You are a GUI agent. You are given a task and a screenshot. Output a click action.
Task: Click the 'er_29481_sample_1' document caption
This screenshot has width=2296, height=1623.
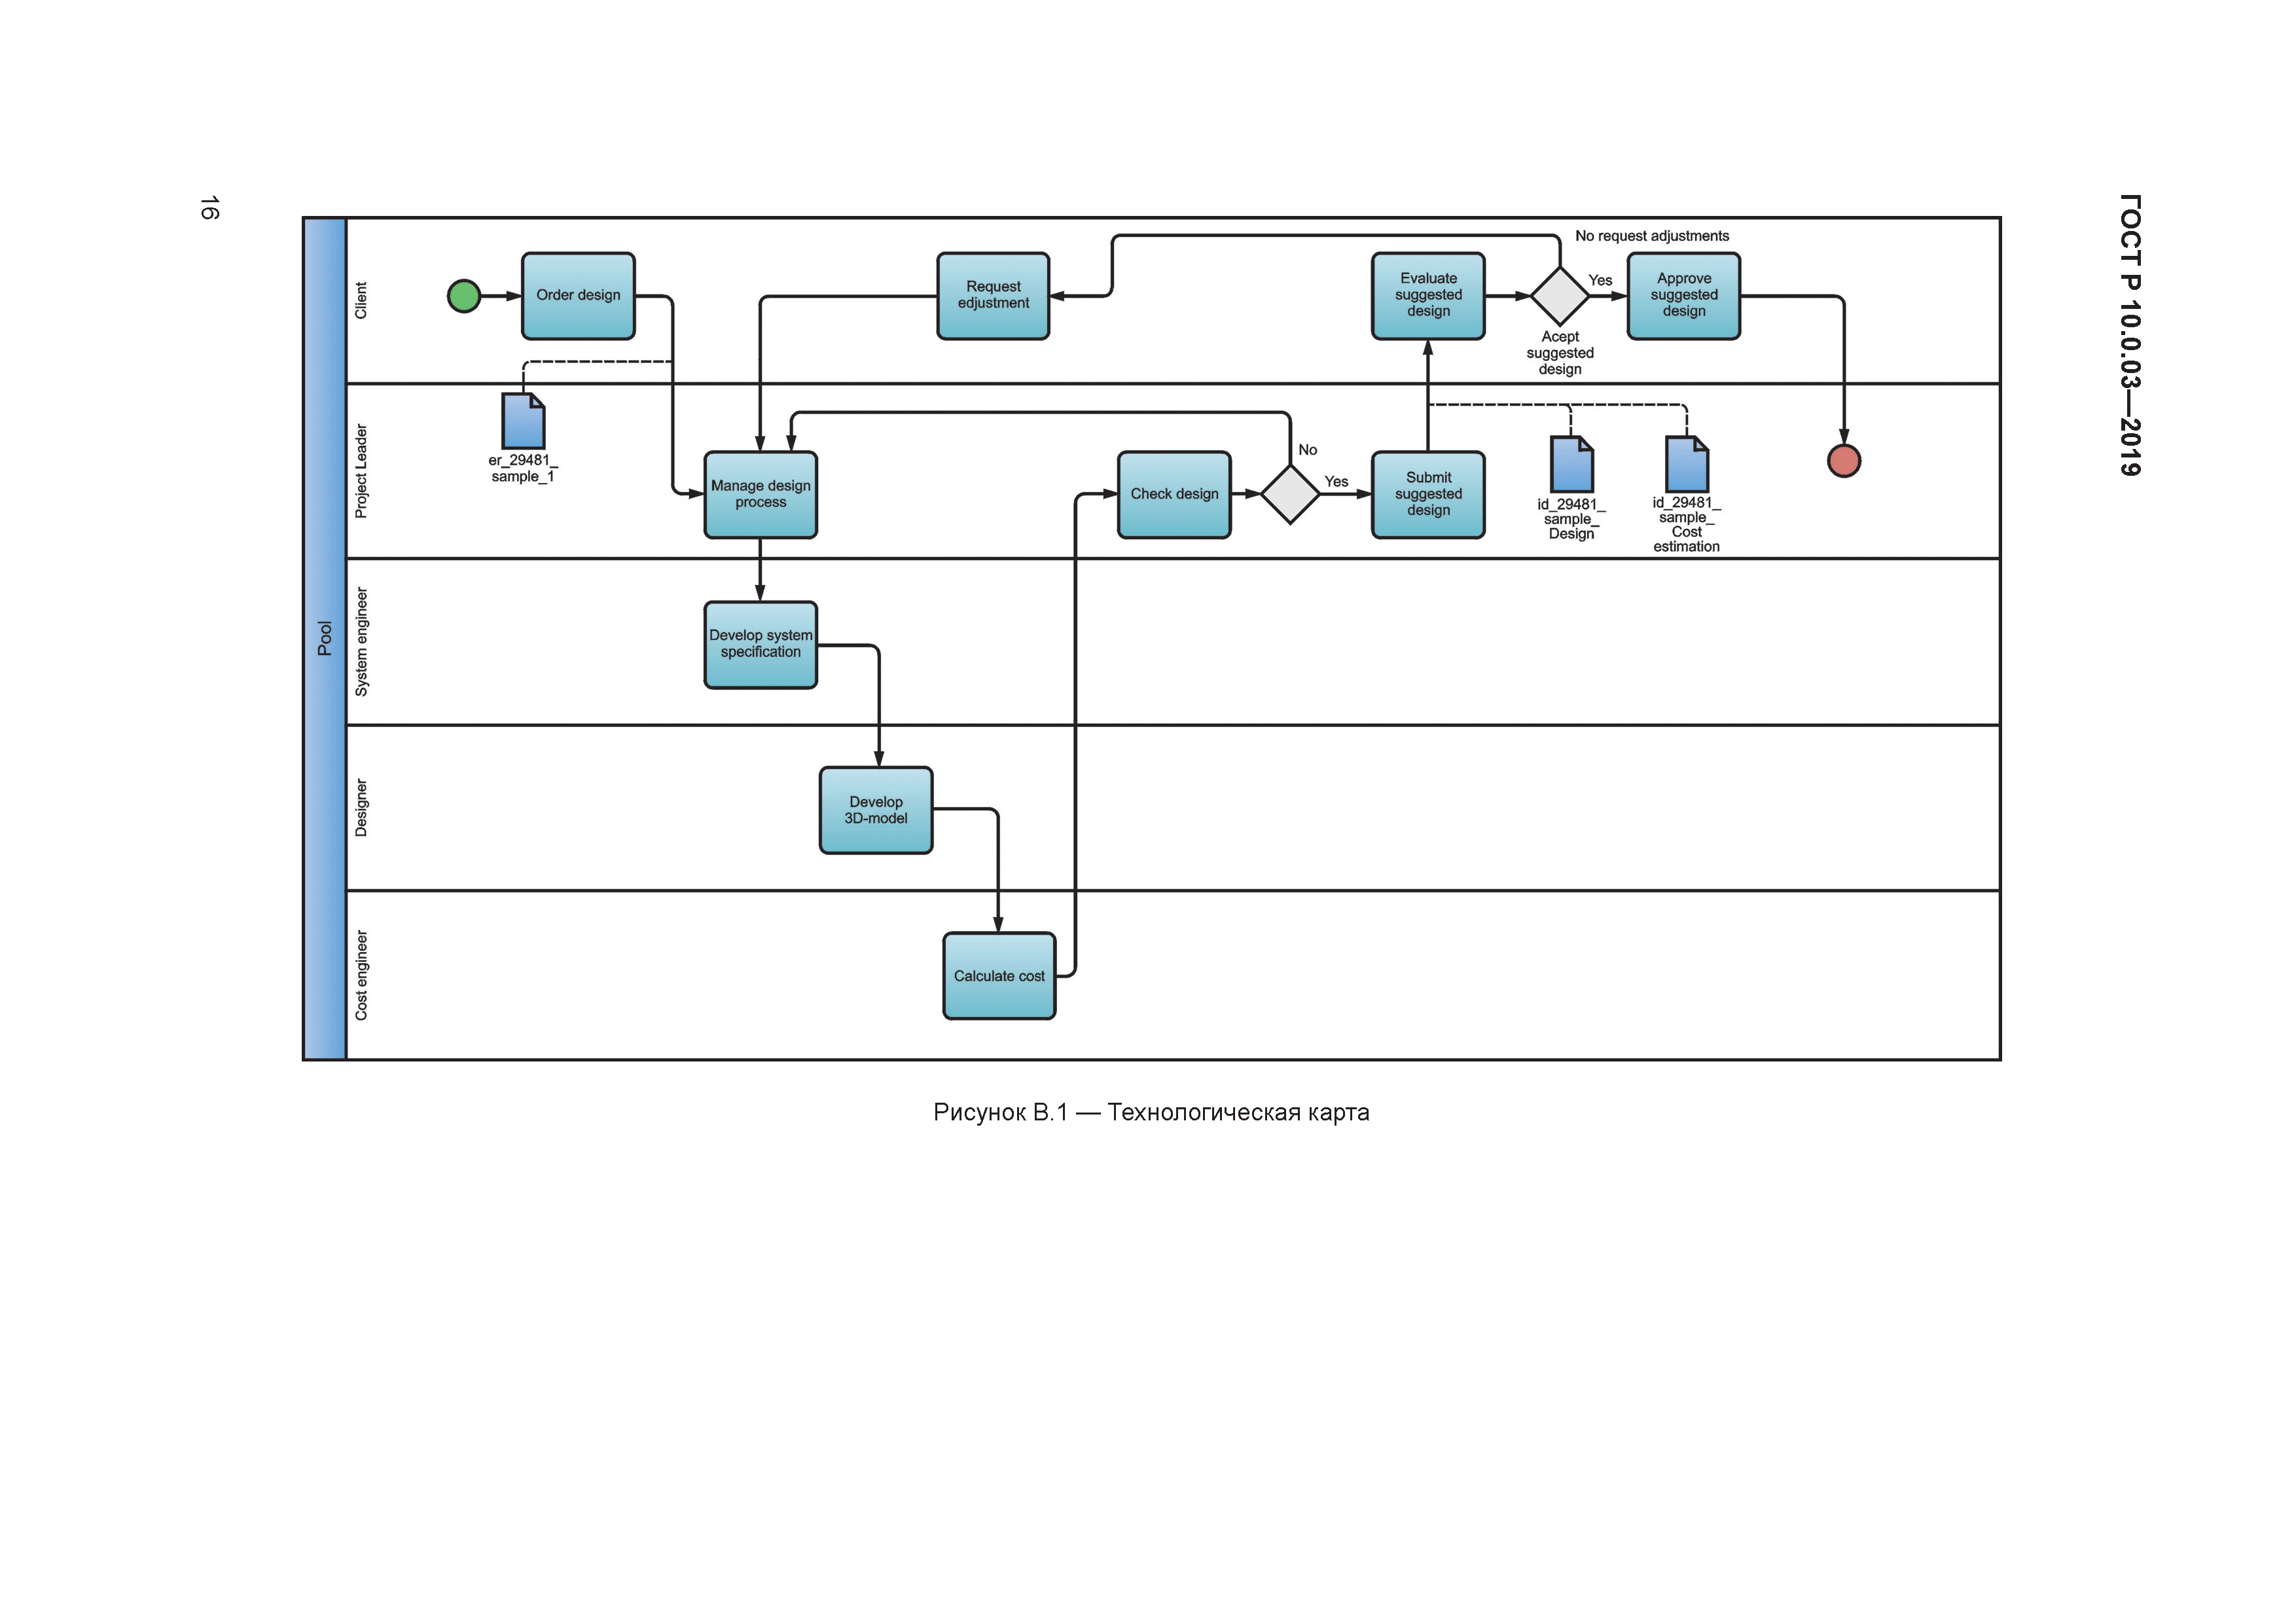pyautogui.click(x=523, y=468)
